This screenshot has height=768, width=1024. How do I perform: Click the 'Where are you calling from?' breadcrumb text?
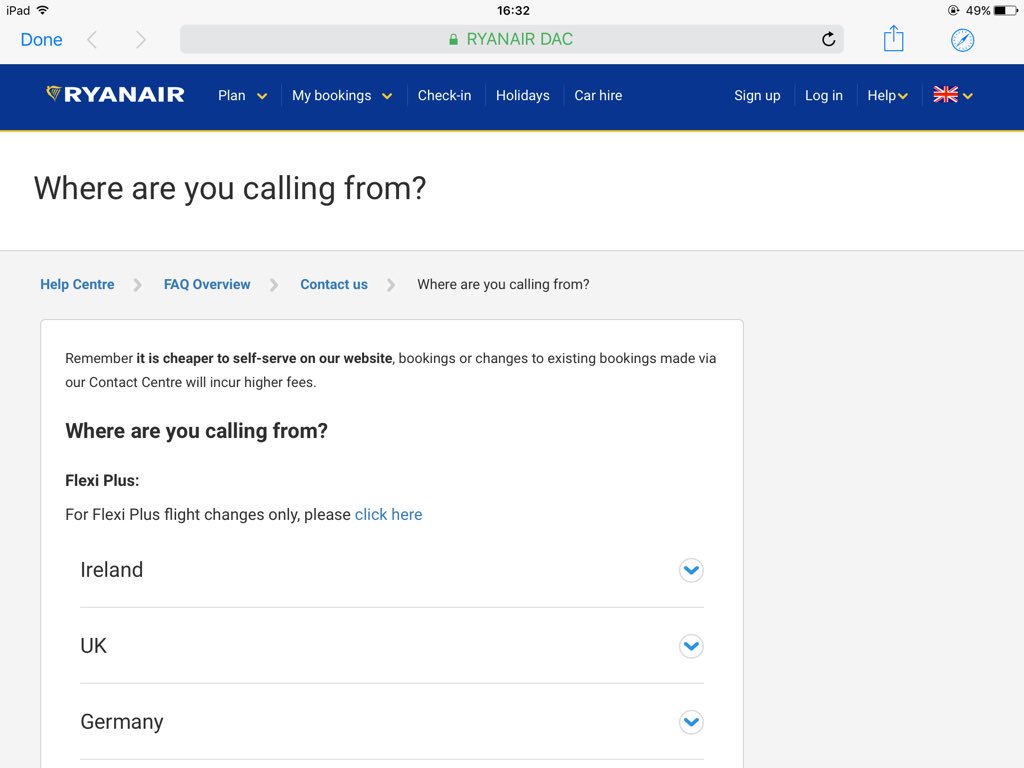(x=503, y=284)
